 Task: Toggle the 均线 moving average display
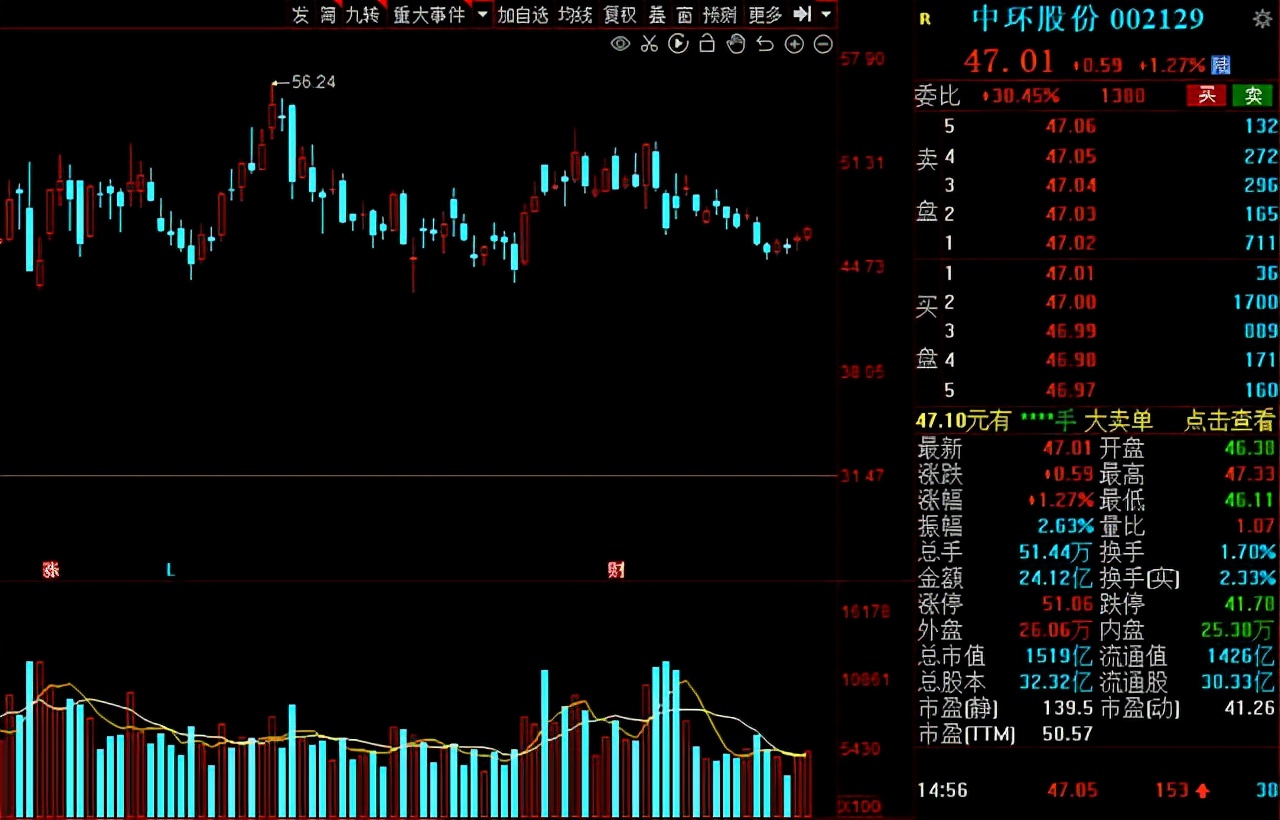click(x=575, y=15)
